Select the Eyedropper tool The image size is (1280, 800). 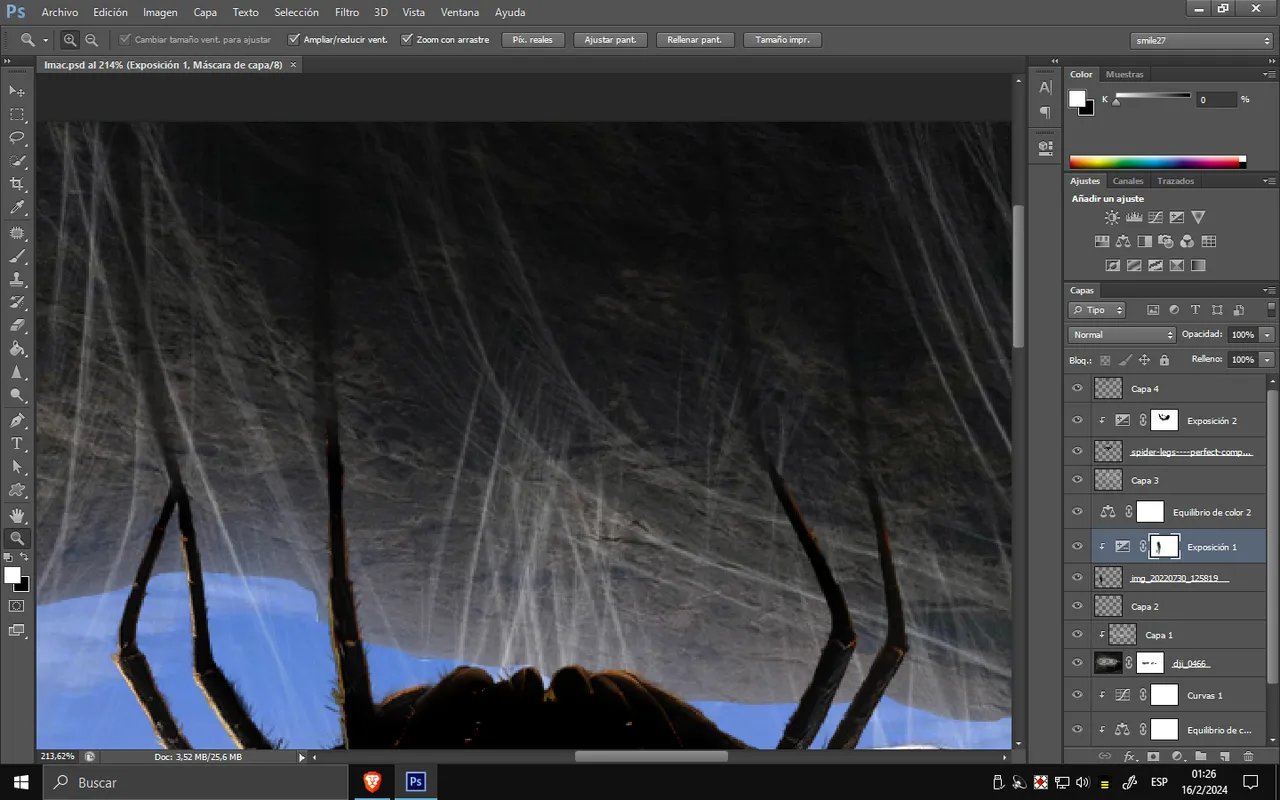[x=17, y=208]
